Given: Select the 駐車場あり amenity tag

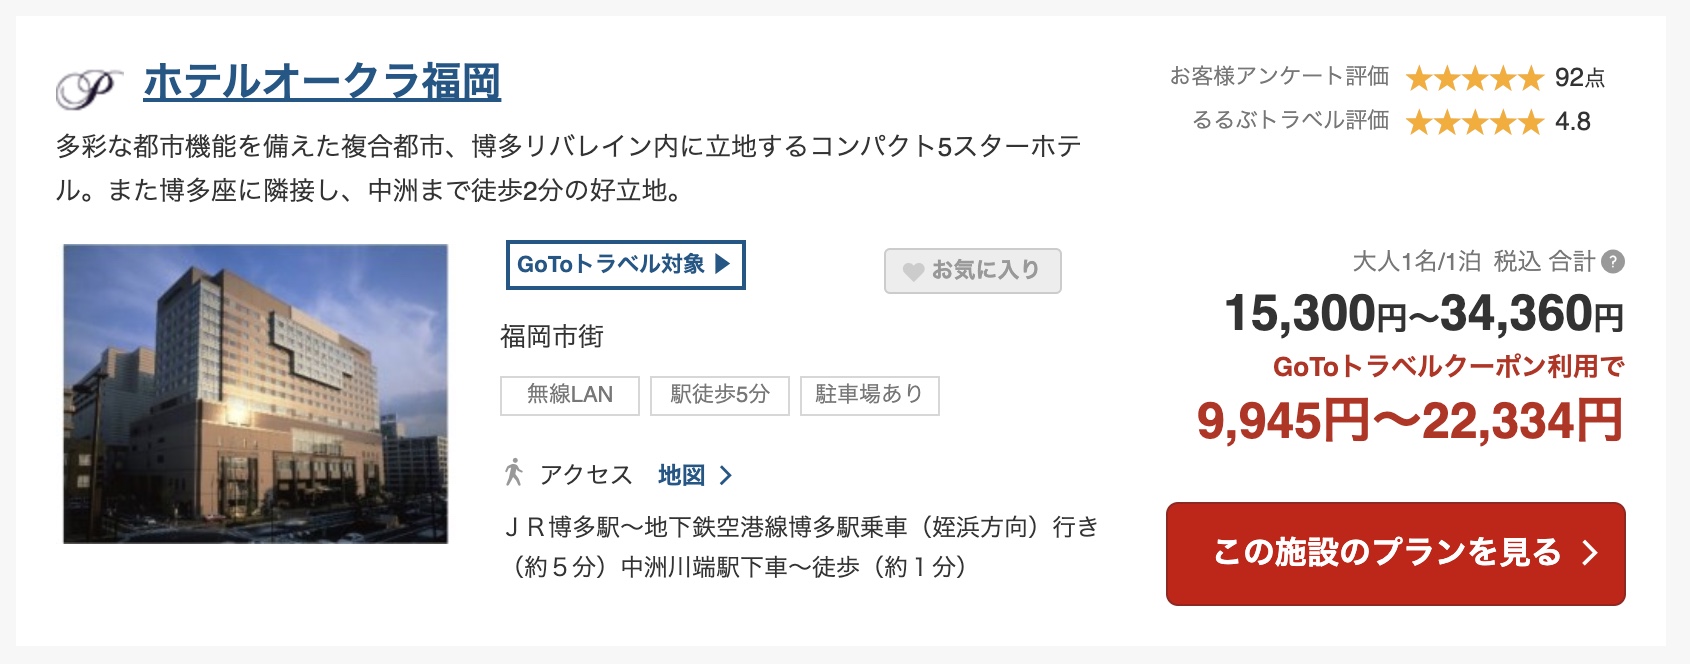Looking at the screenshot, I should click(867, 396).
